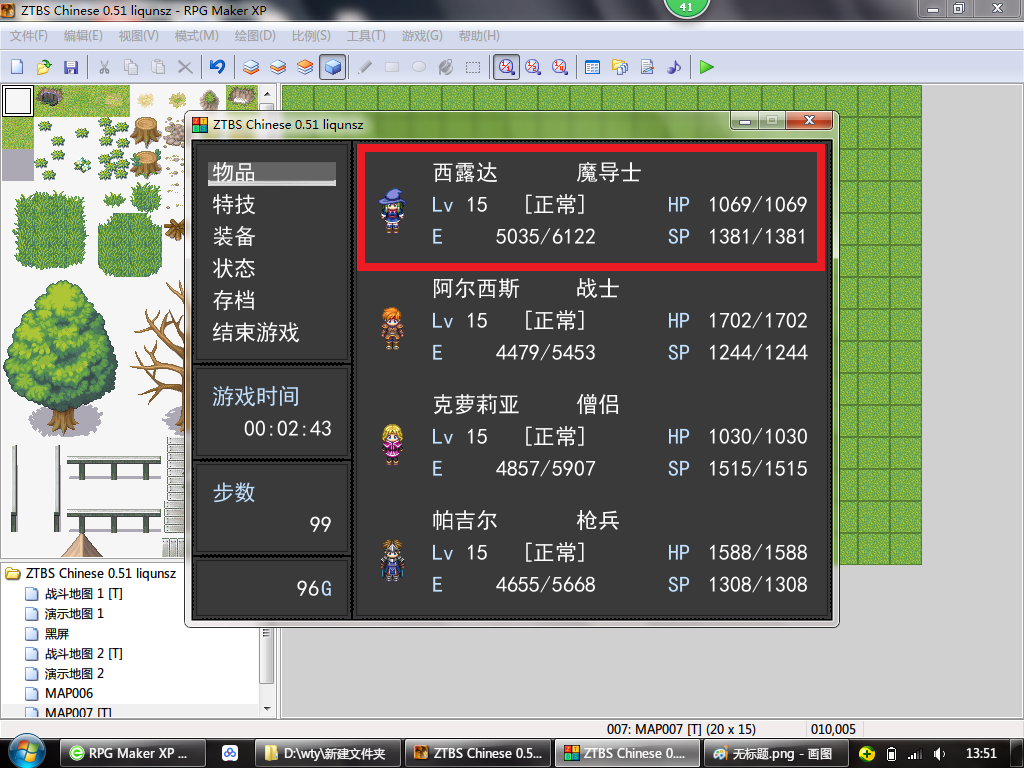Choose the Select marquee tool
The height and width of the screenshot is (768, 1024).
(473, 67)
